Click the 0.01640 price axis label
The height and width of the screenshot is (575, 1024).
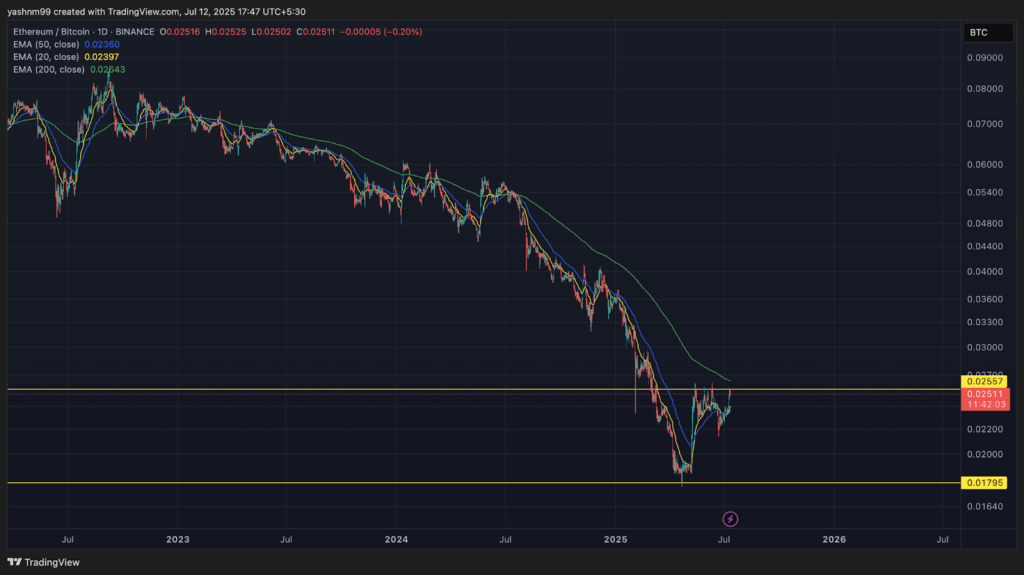985,506
